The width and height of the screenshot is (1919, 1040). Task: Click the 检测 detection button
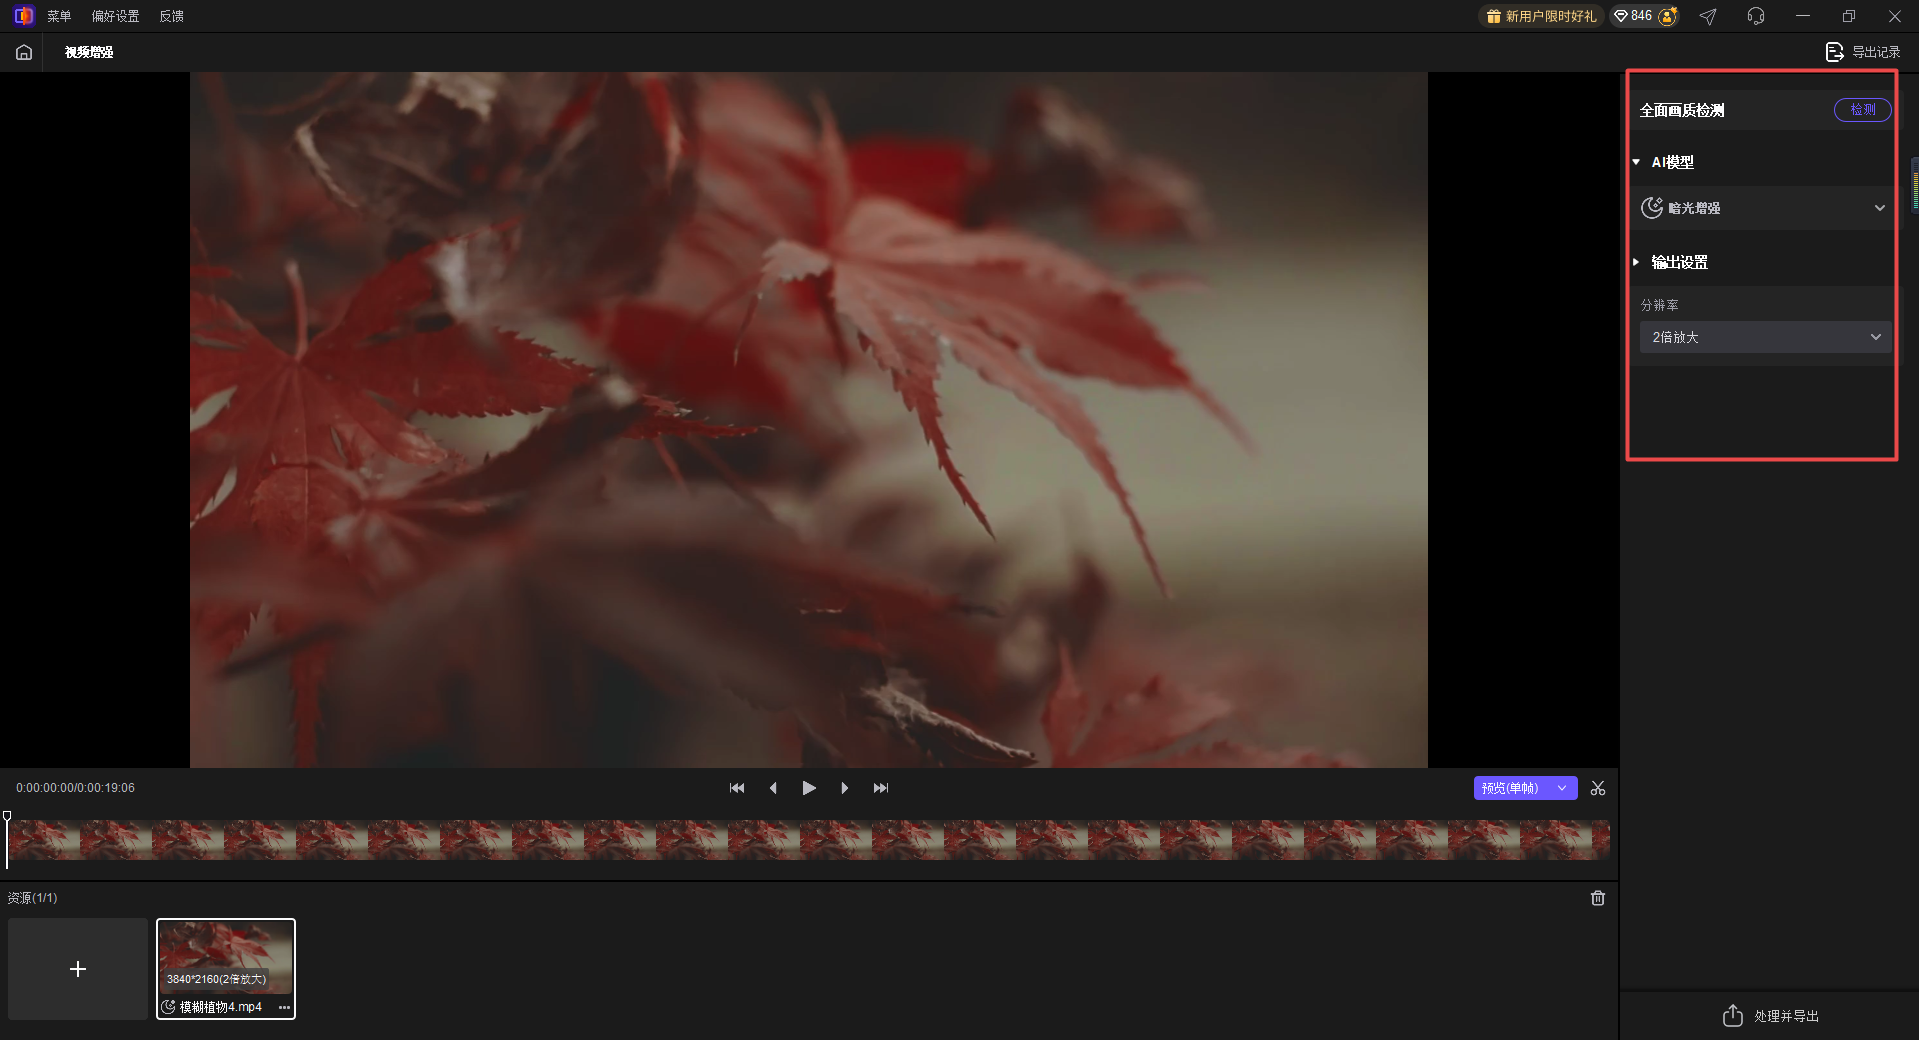coord(1862,110)
